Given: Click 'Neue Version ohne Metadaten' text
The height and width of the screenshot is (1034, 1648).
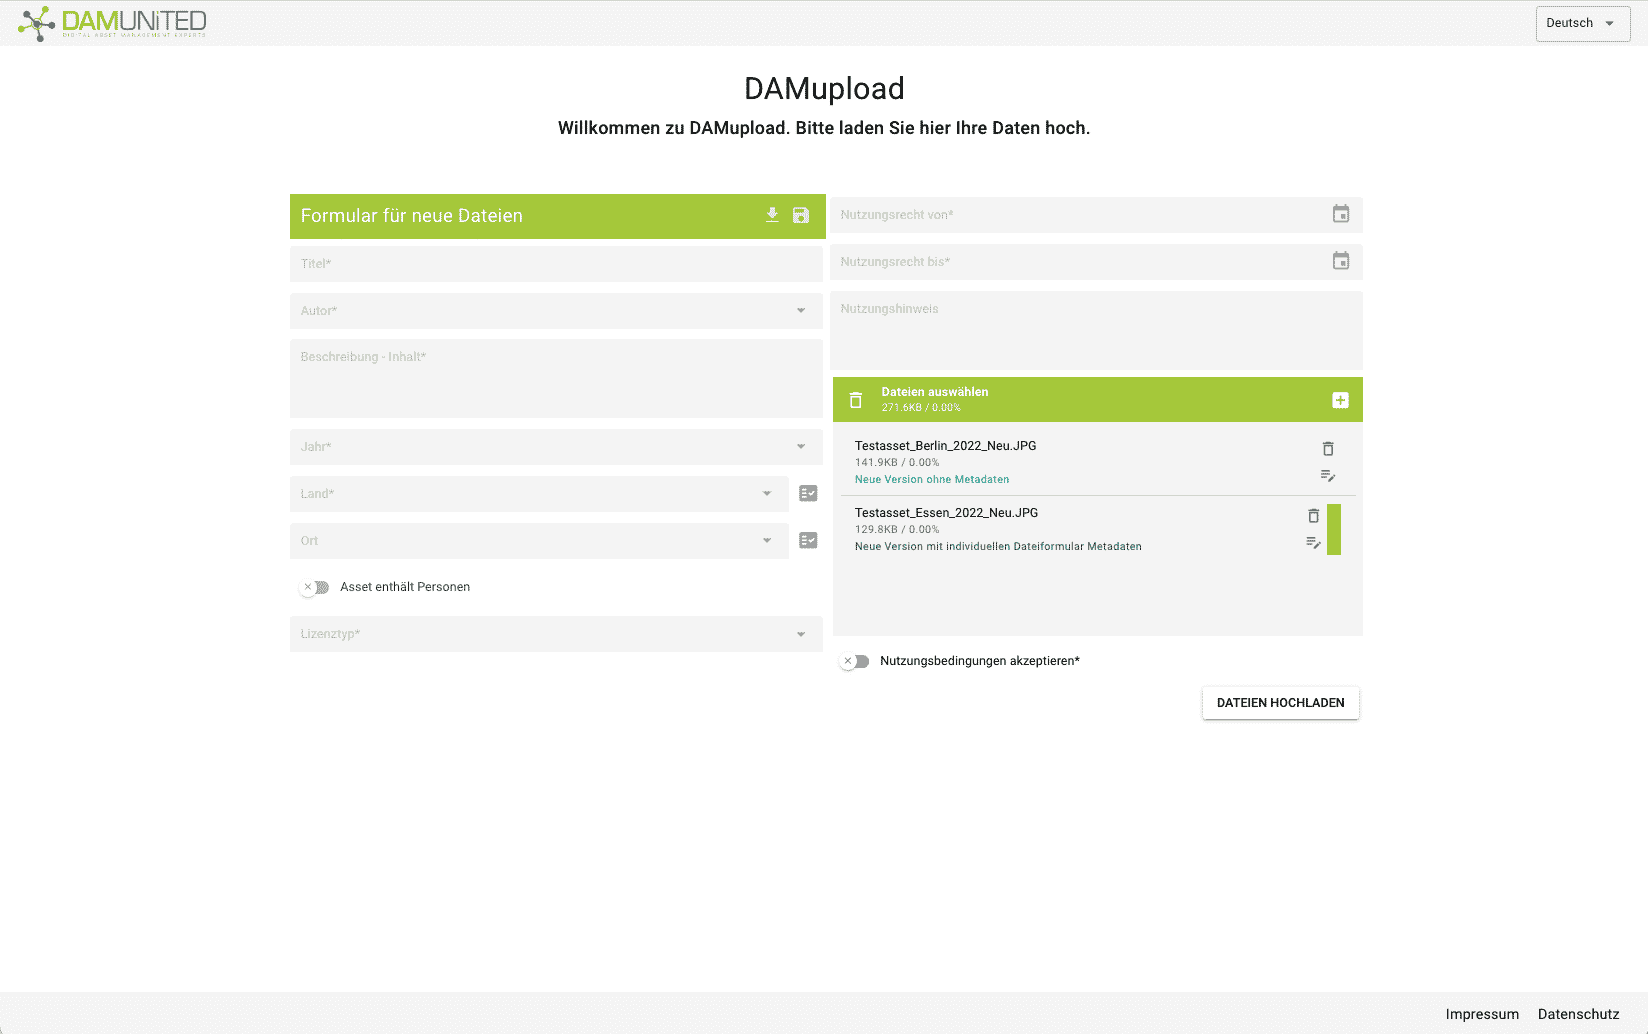Looking at the screenshot, I should point(932,480).
